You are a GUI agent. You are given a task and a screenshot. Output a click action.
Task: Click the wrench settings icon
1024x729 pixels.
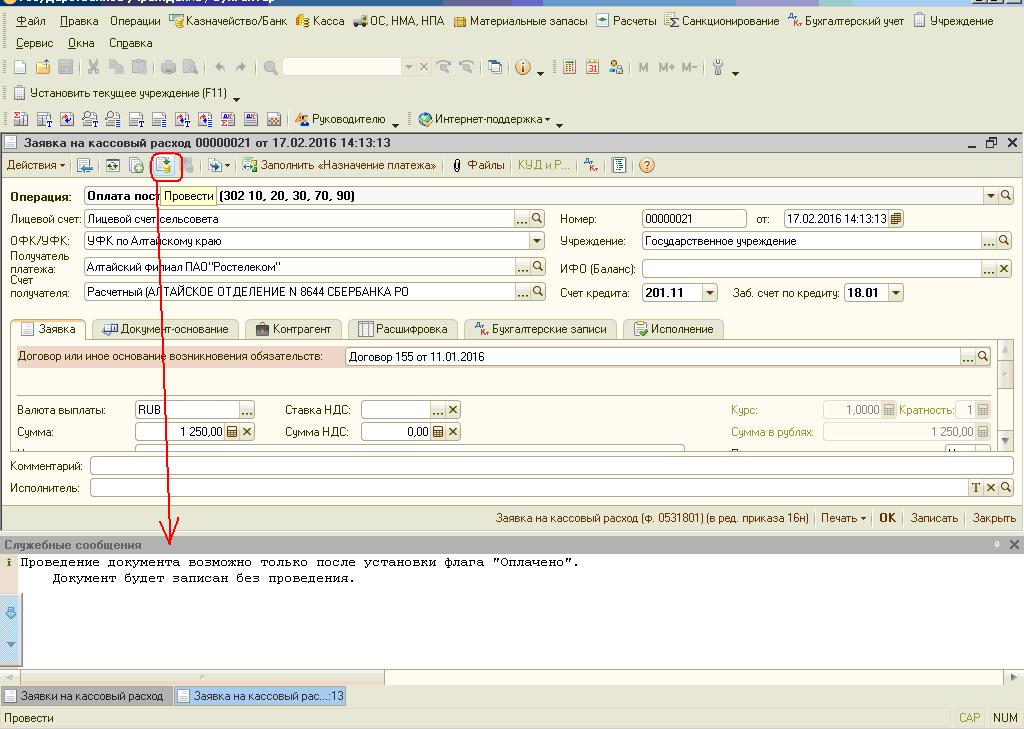click(718, 67)
